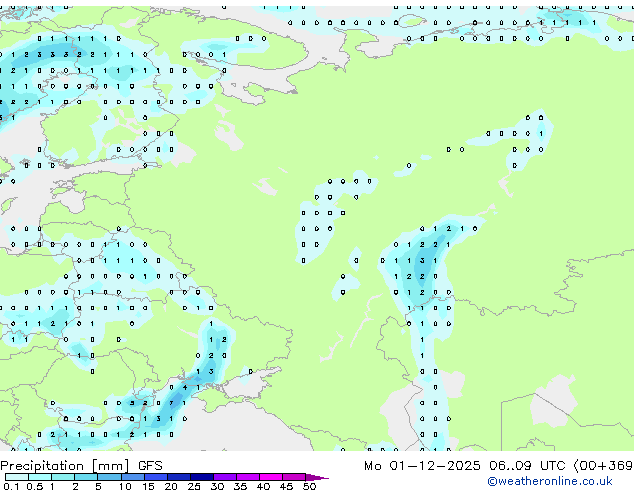The height and width of the screenshot is (490, 634).
Task: Pick the legend swatch between 0.5 and 1
Action: click(40, 477)
